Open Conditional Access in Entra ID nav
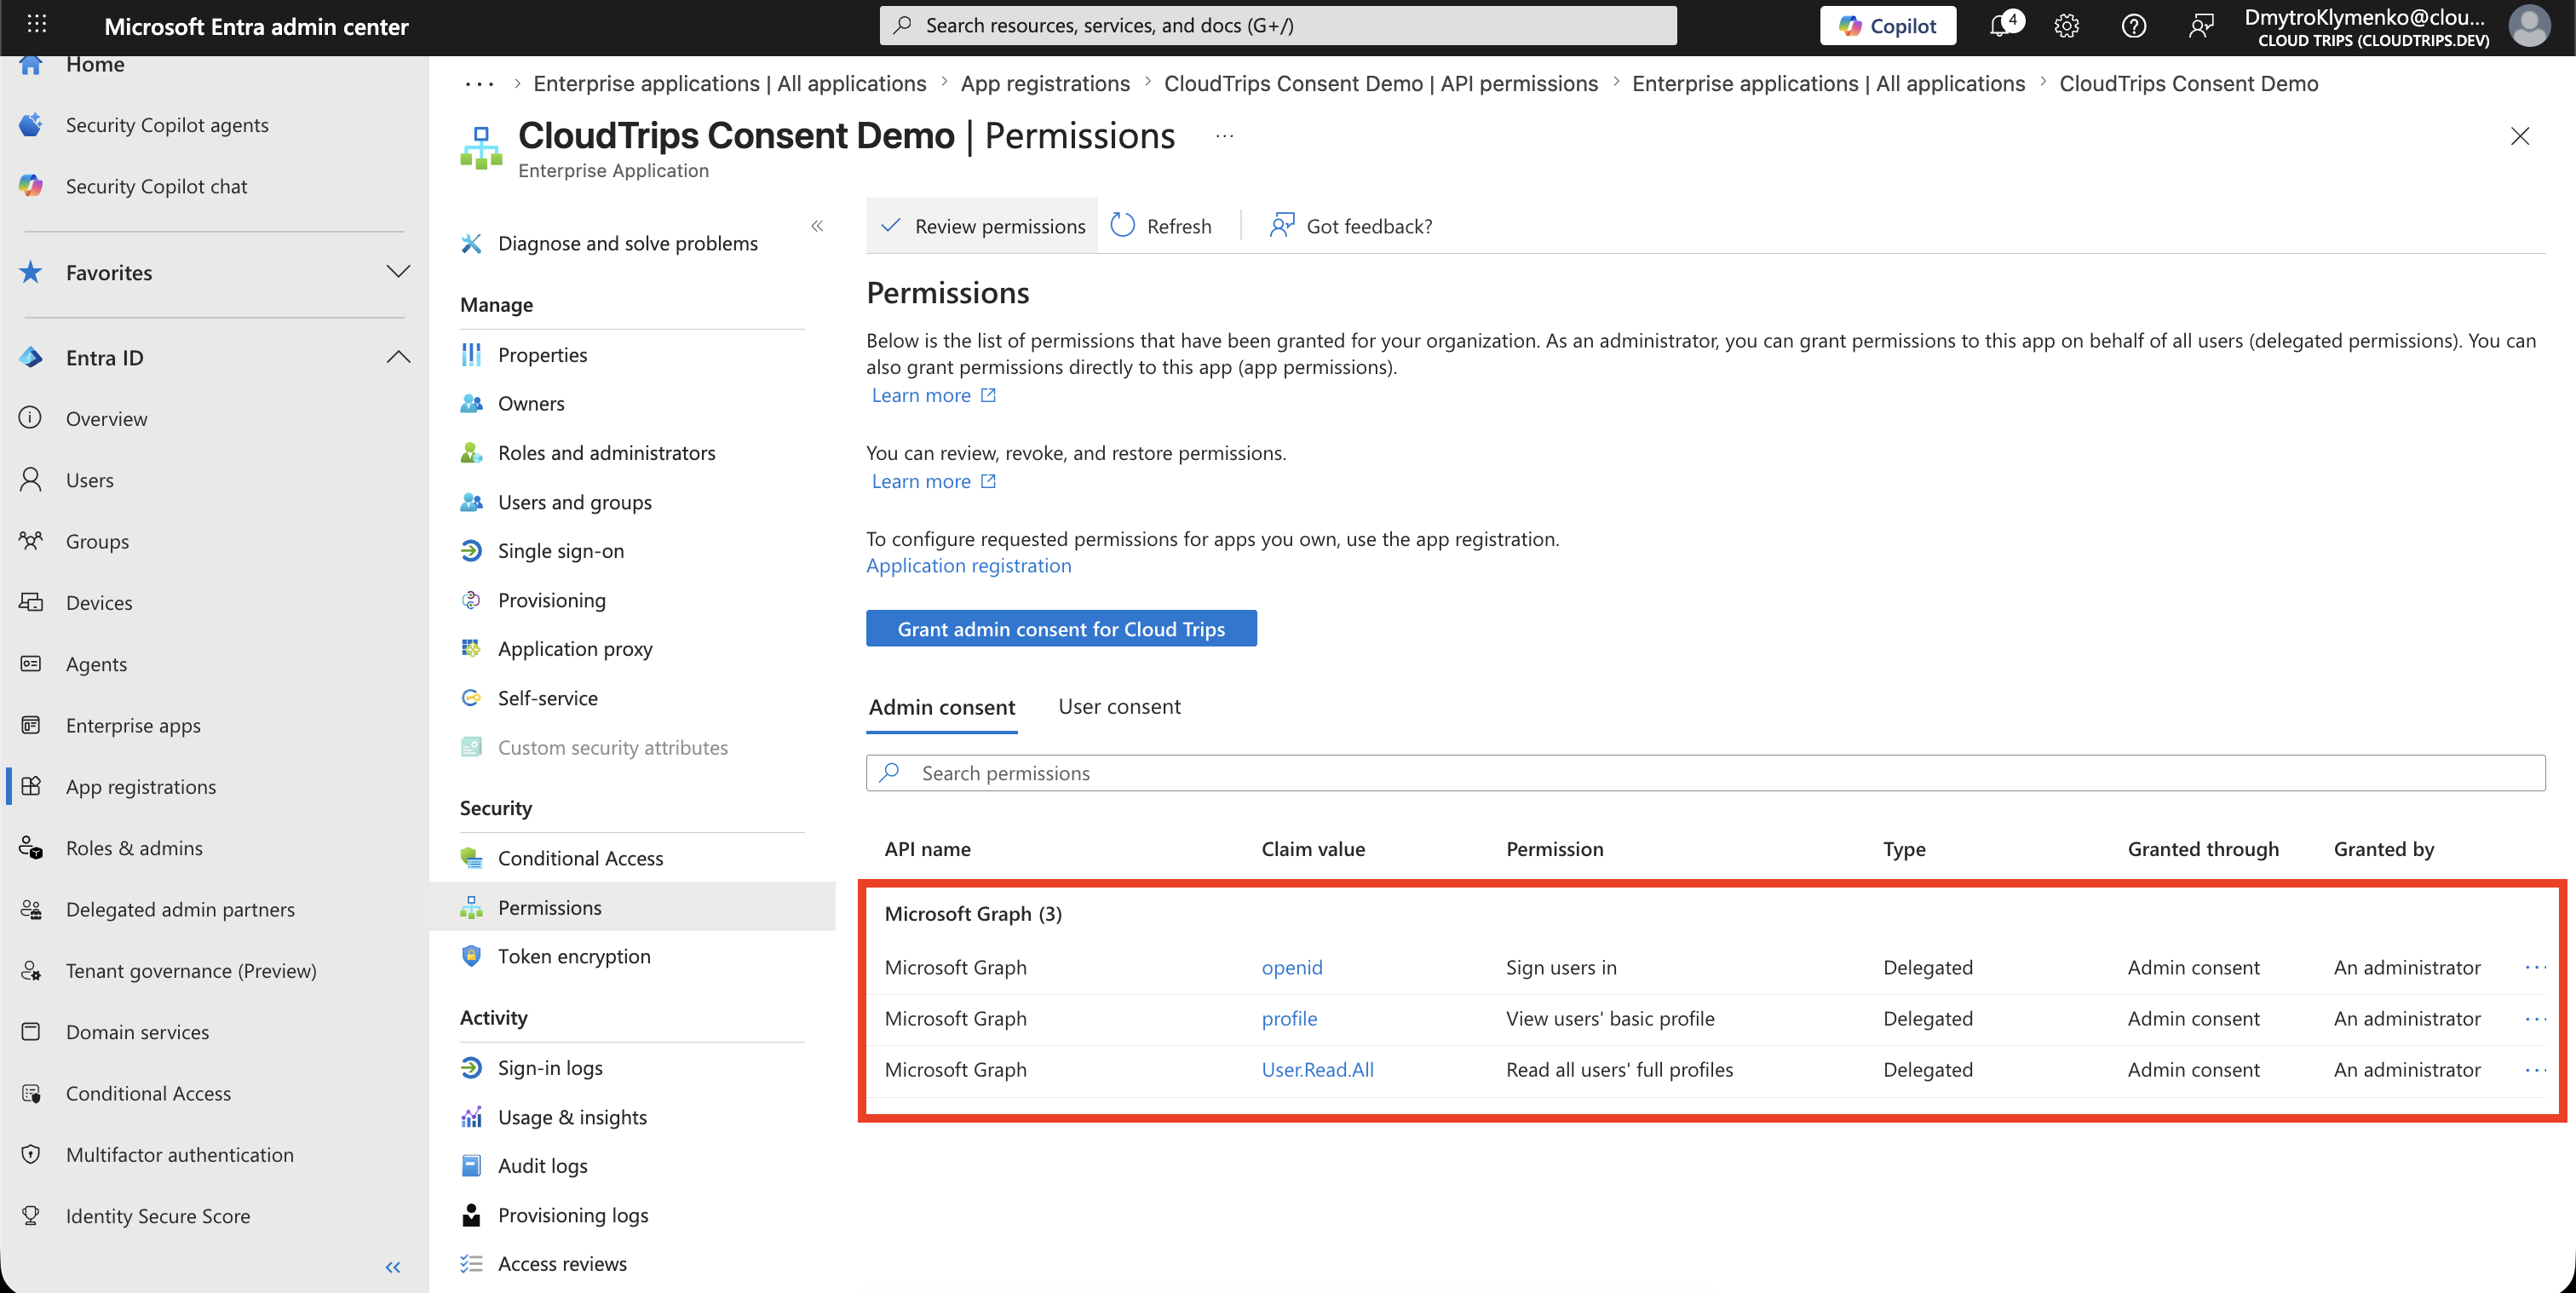Viewport: 2576px width, 1293px height. click(148, 1093)
